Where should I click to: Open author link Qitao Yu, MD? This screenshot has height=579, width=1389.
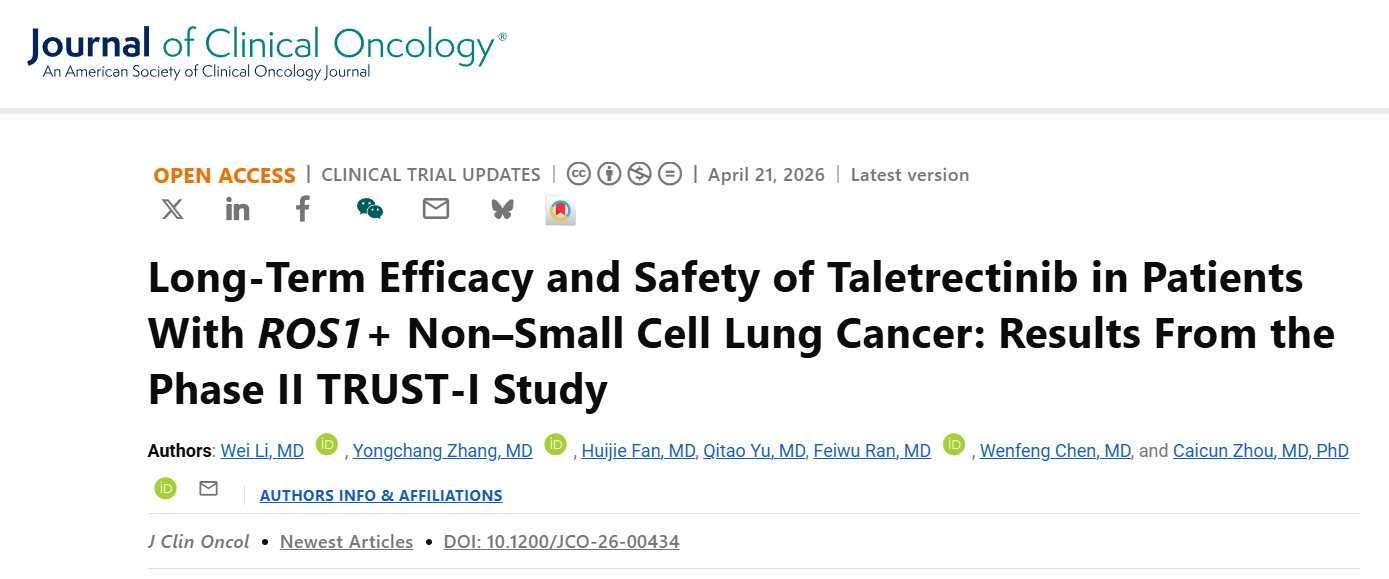pyautogui.click(x=754, y=451)
